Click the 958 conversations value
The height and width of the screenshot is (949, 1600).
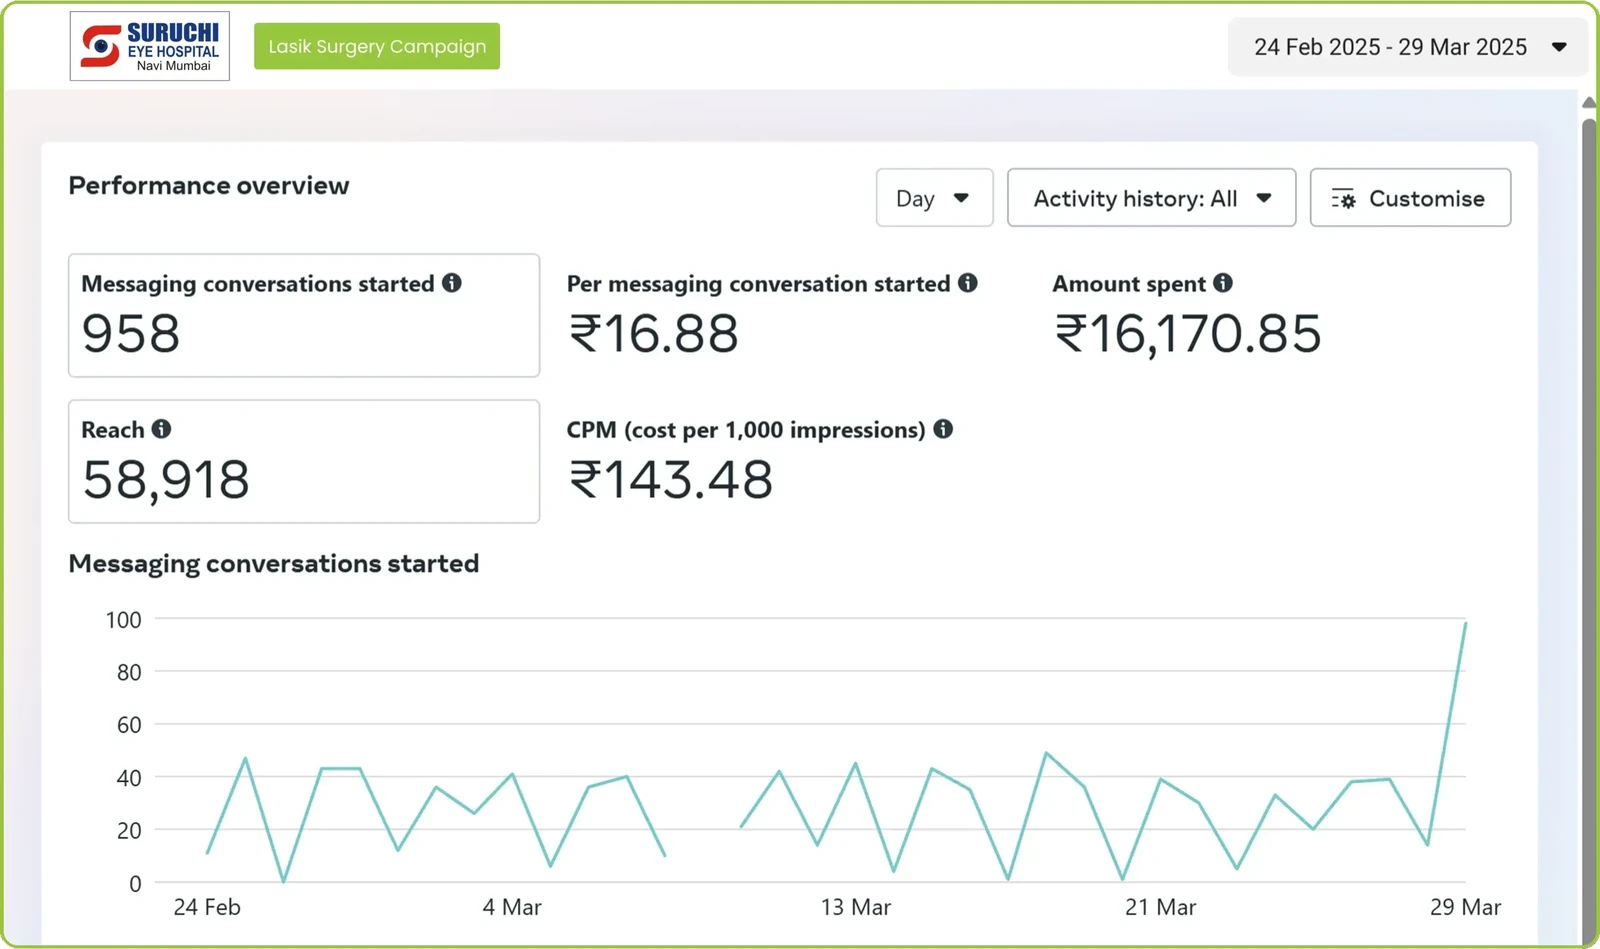131,334
